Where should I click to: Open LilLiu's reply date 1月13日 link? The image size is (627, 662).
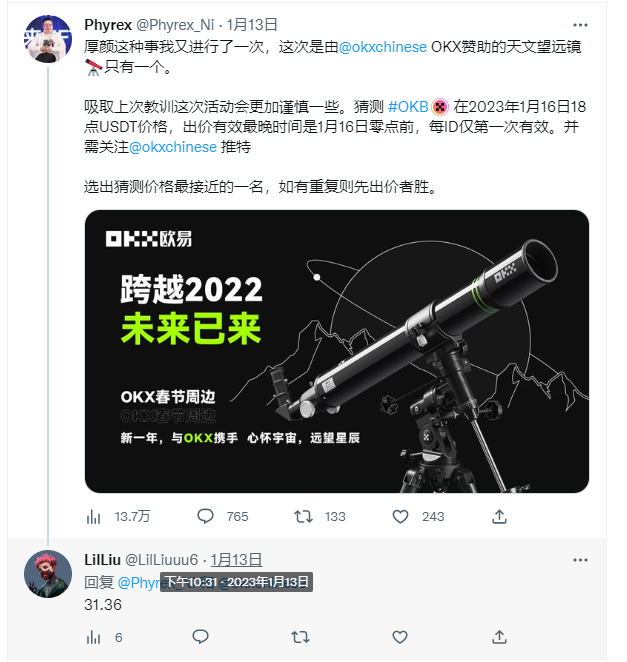(x=236, y=560)
